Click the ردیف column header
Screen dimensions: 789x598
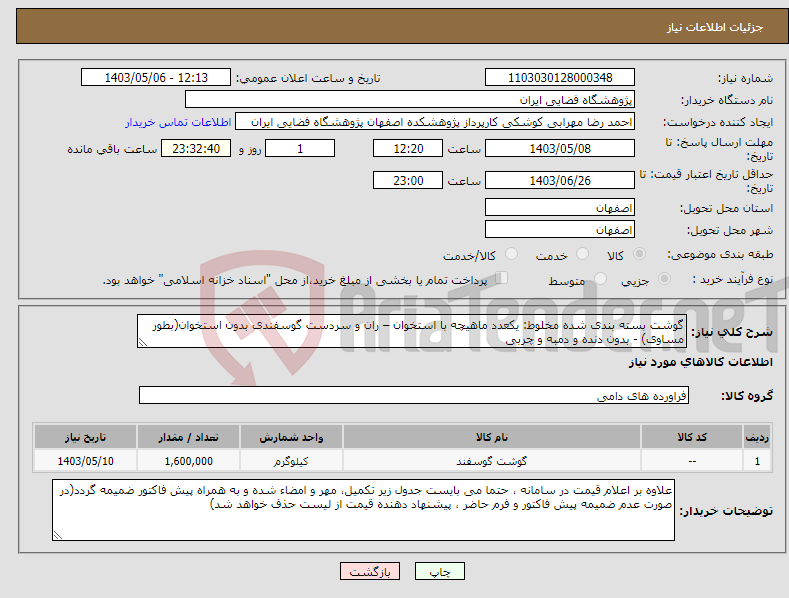[x=757, y=437]
